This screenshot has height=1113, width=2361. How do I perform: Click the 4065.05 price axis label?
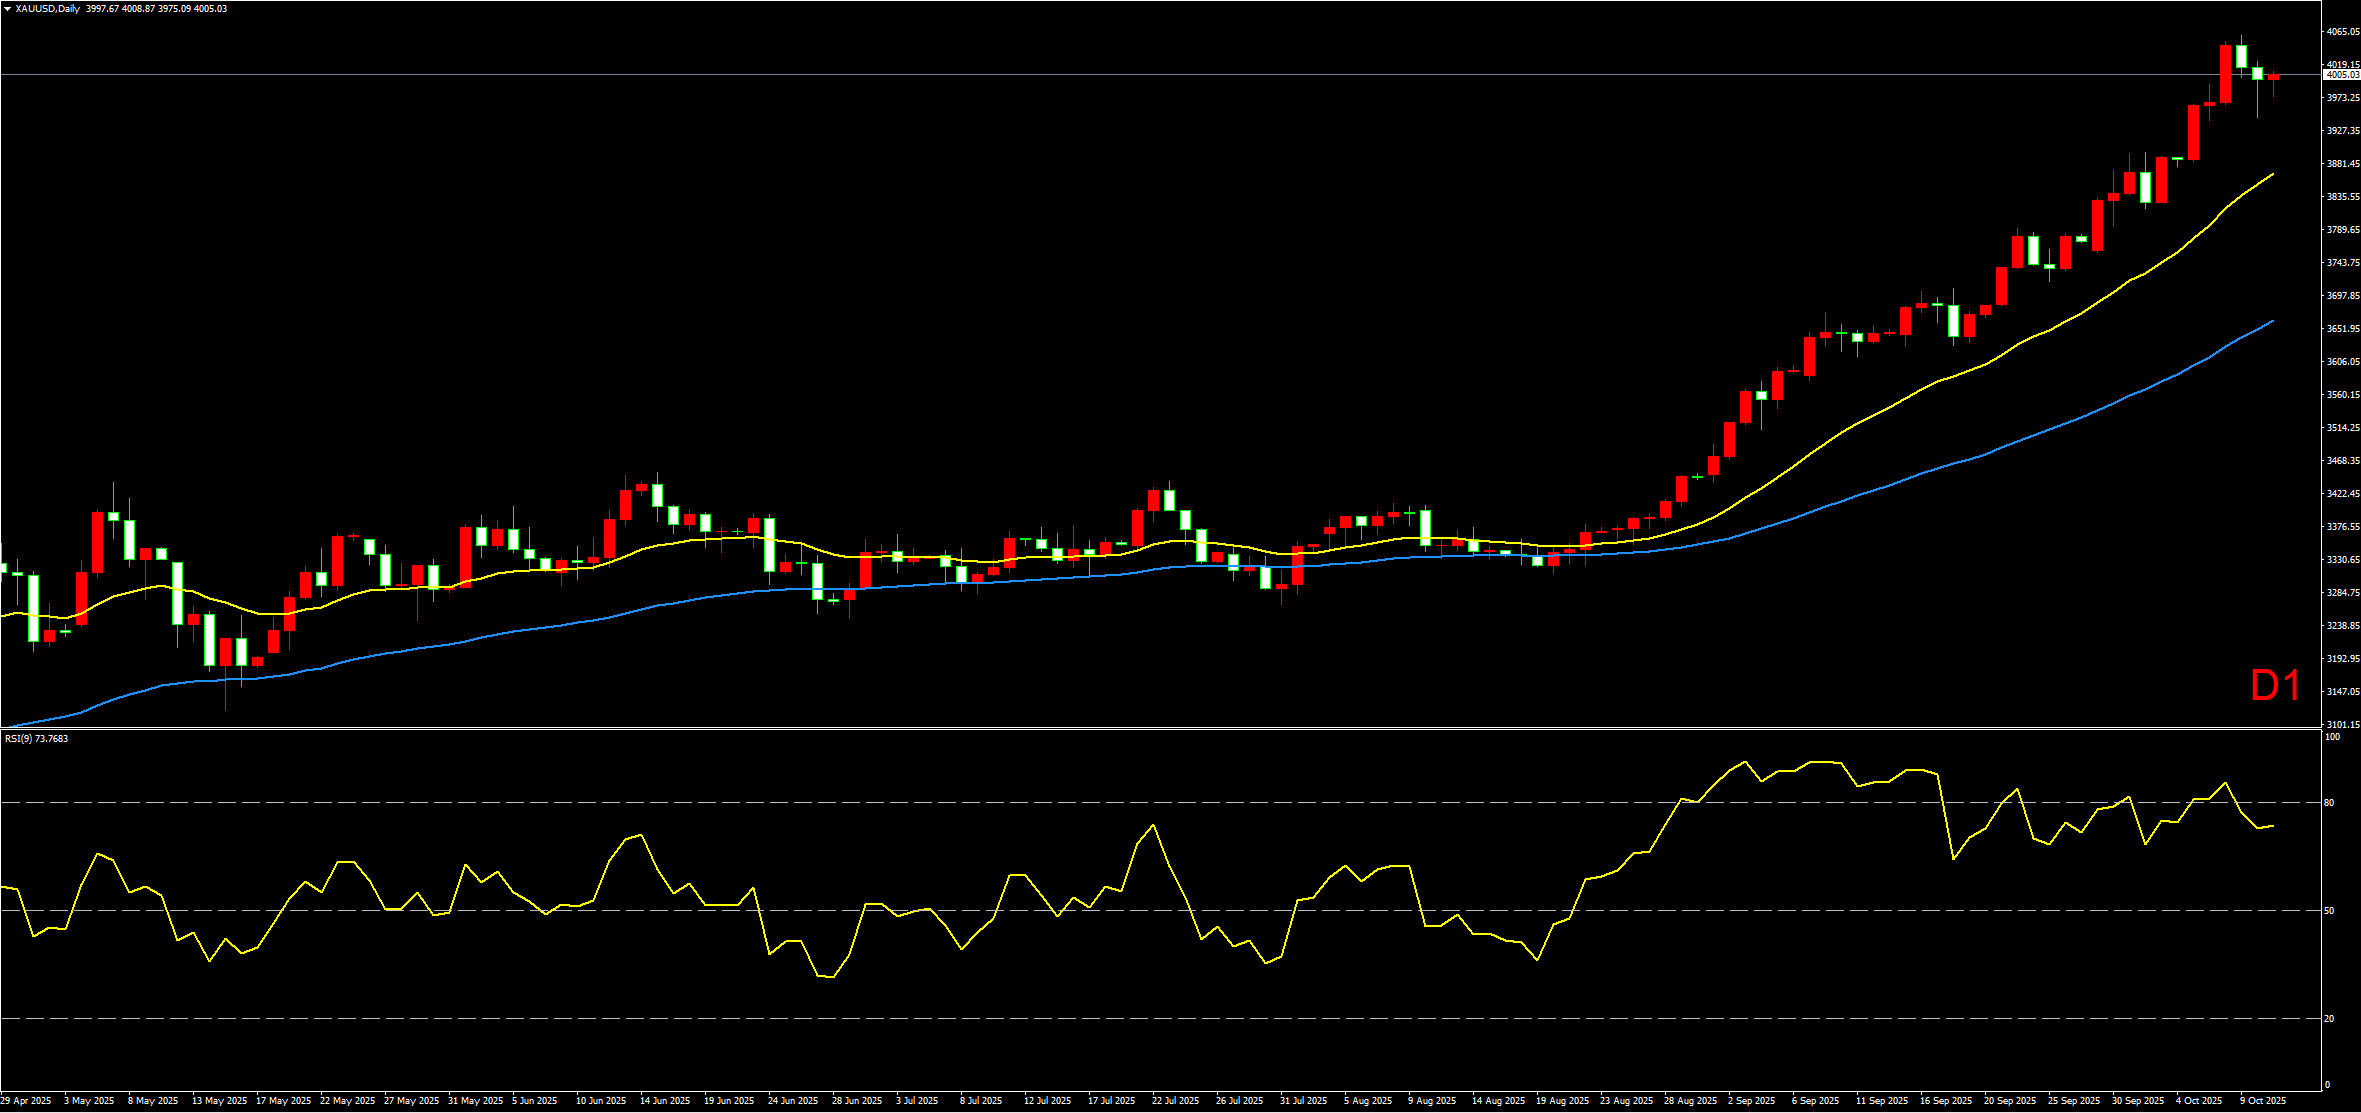coord(2342,32)
